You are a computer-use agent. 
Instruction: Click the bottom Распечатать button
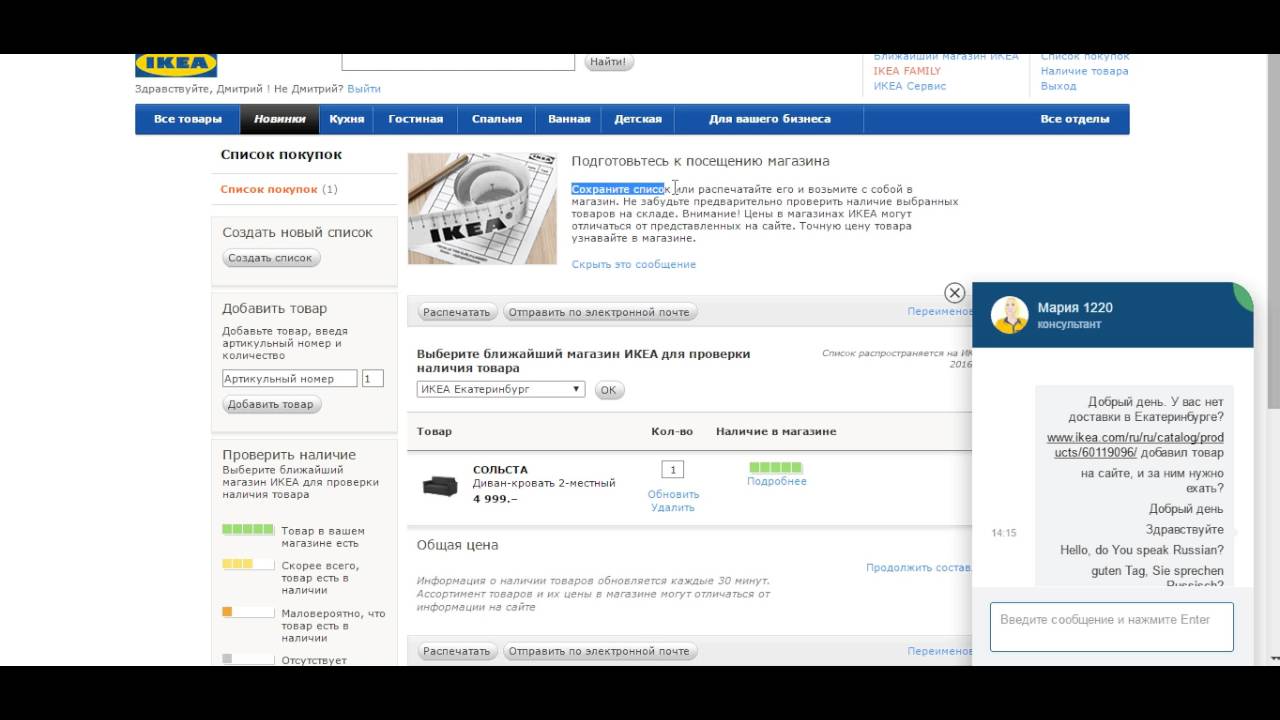456,651
